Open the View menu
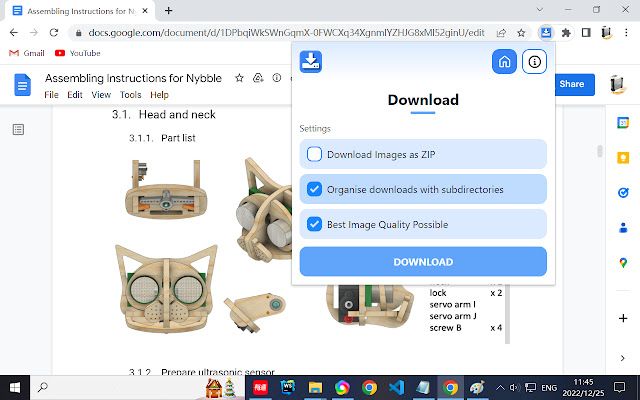The height and width of the screenshot is (400, 640). tap(101, 95)
